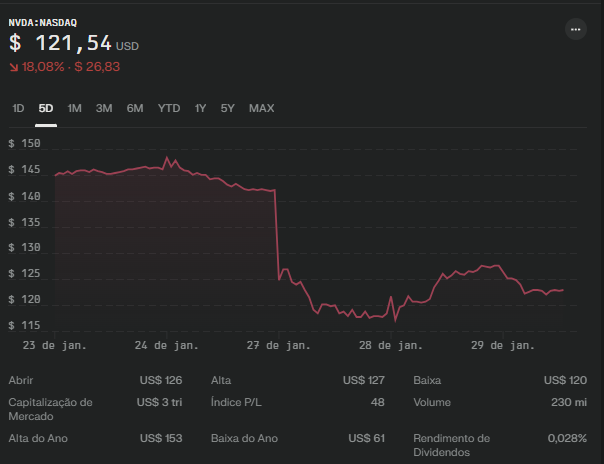Select the 5D time range tab
The height and width of the screenshot is (464, 604).
tap(46, 109)
